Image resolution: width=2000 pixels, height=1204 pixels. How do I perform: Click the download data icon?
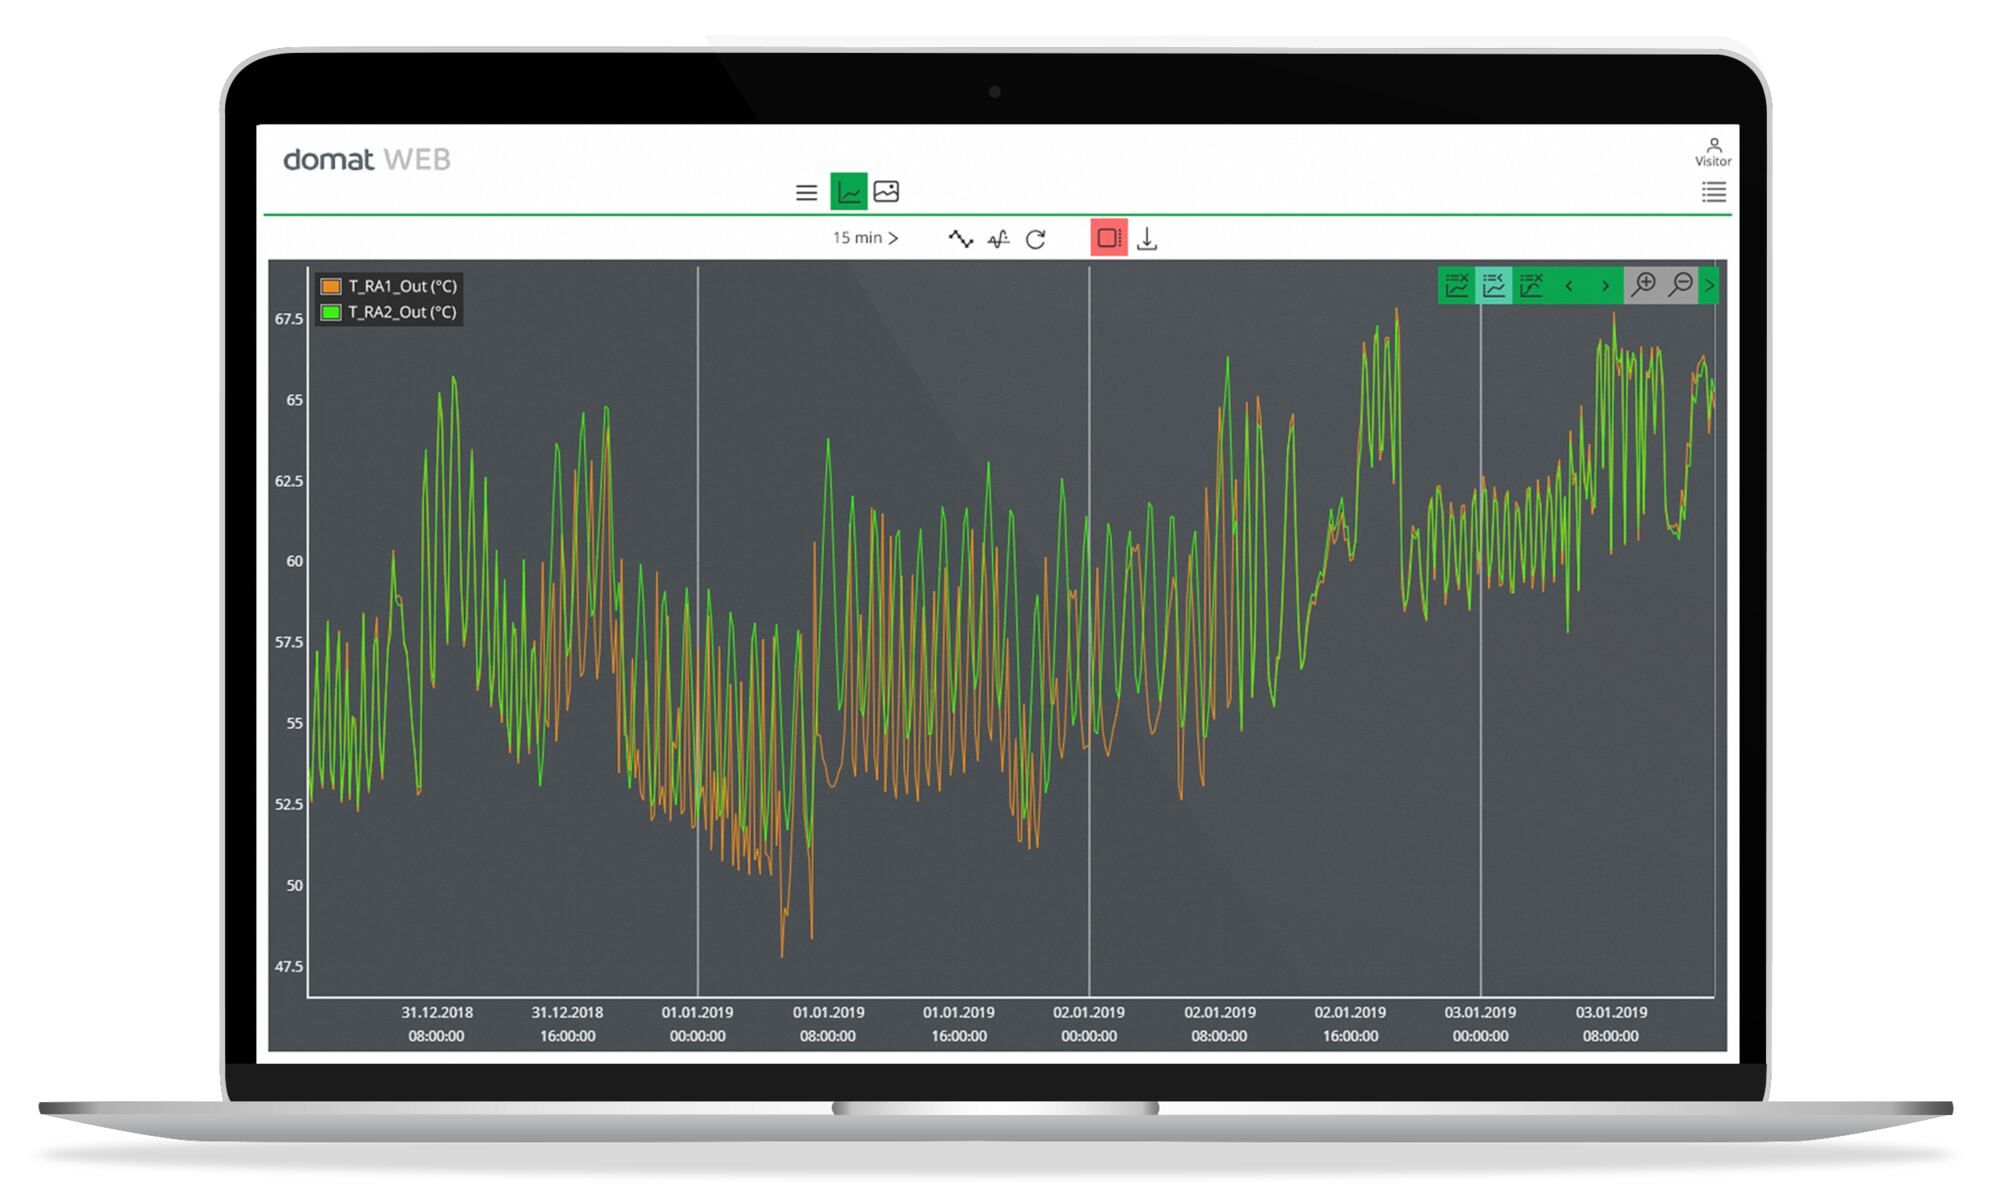[x=1147, y=239]
